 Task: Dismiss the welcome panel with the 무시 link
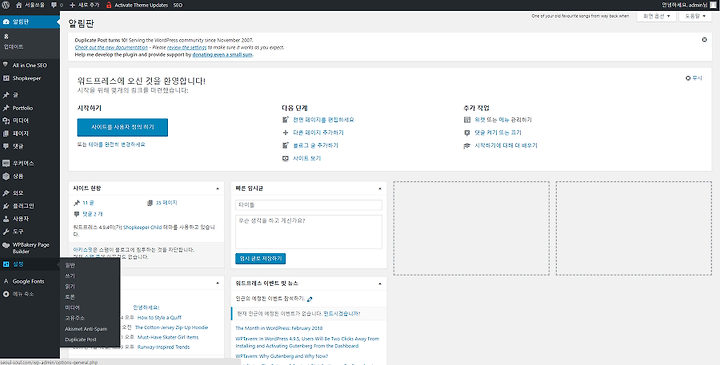tap(694, 79)
